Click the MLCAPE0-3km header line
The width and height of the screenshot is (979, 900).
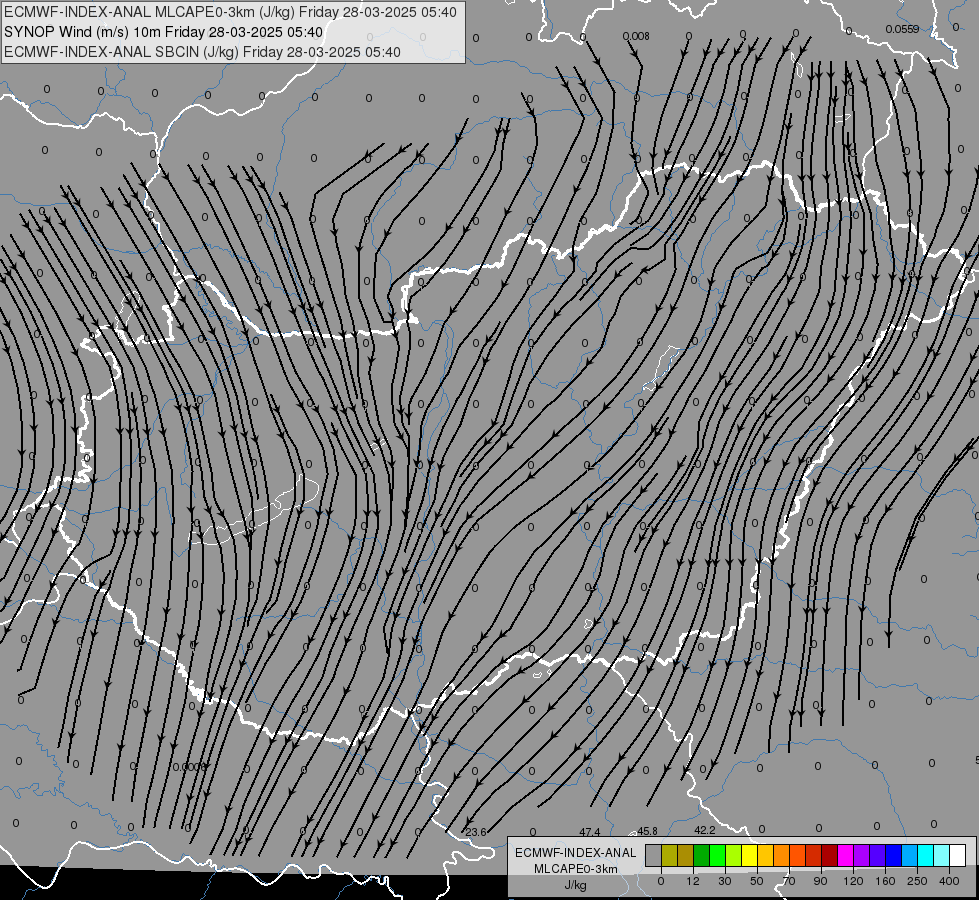click(x=230, y=12)
